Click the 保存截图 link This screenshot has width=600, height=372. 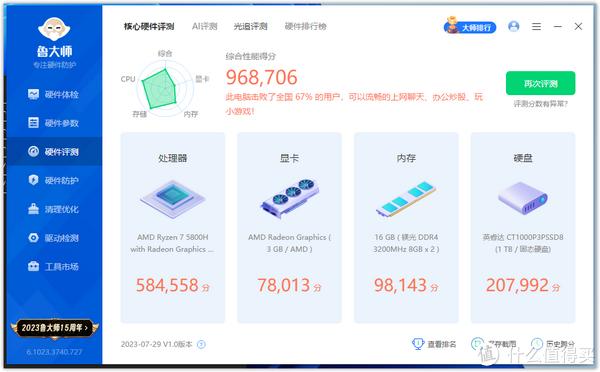click(x=494, y=344)
